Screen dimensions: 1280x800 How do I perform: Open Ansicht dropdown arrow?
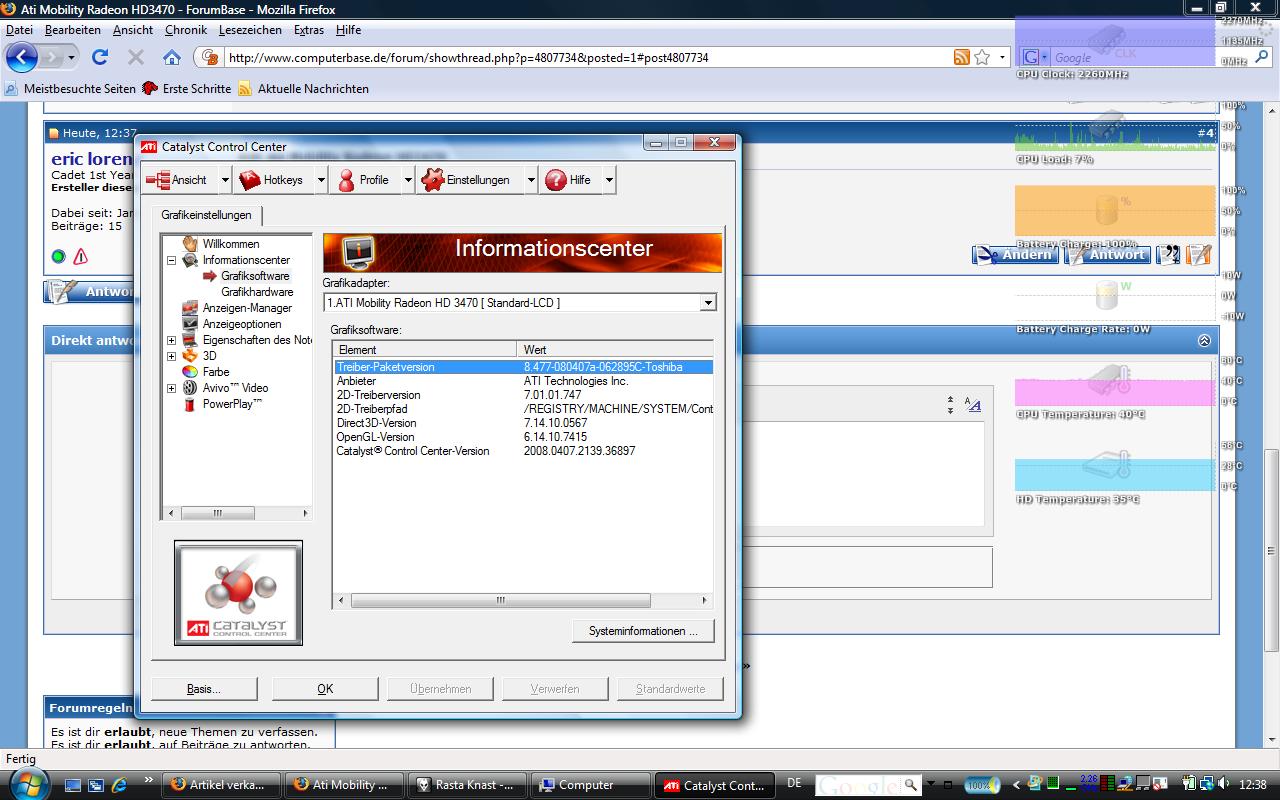point(224,180)
